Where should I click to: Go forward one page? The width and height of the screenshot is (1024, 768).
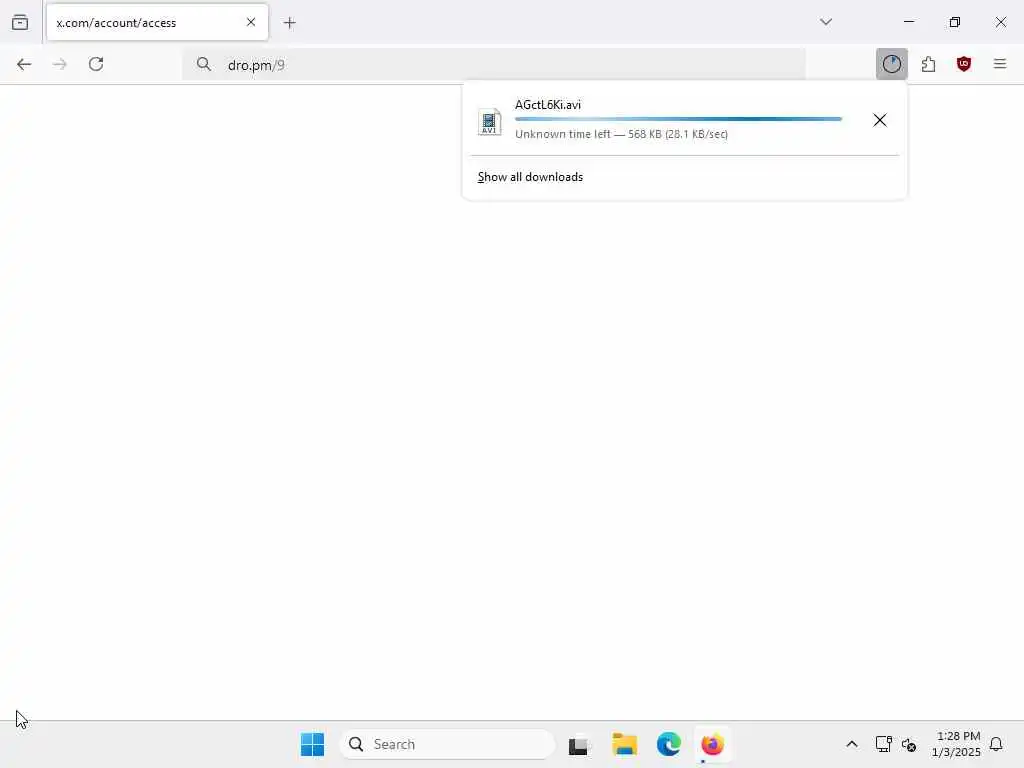[x=59, y=64]
